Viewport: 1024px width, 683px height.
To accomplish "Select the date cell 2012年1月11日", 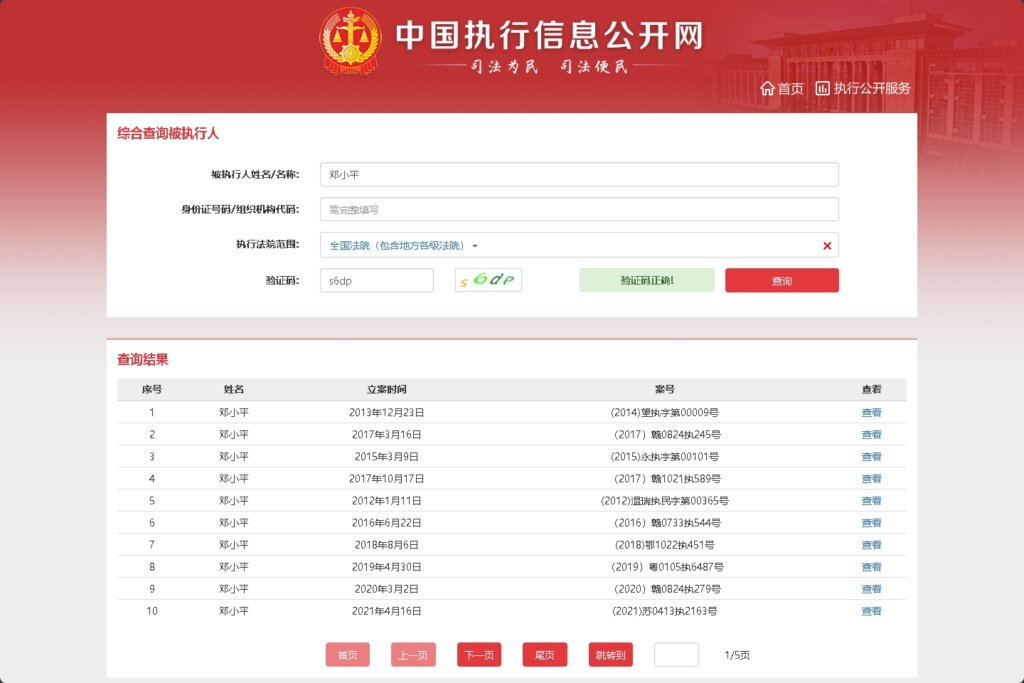I will (387, 501).
